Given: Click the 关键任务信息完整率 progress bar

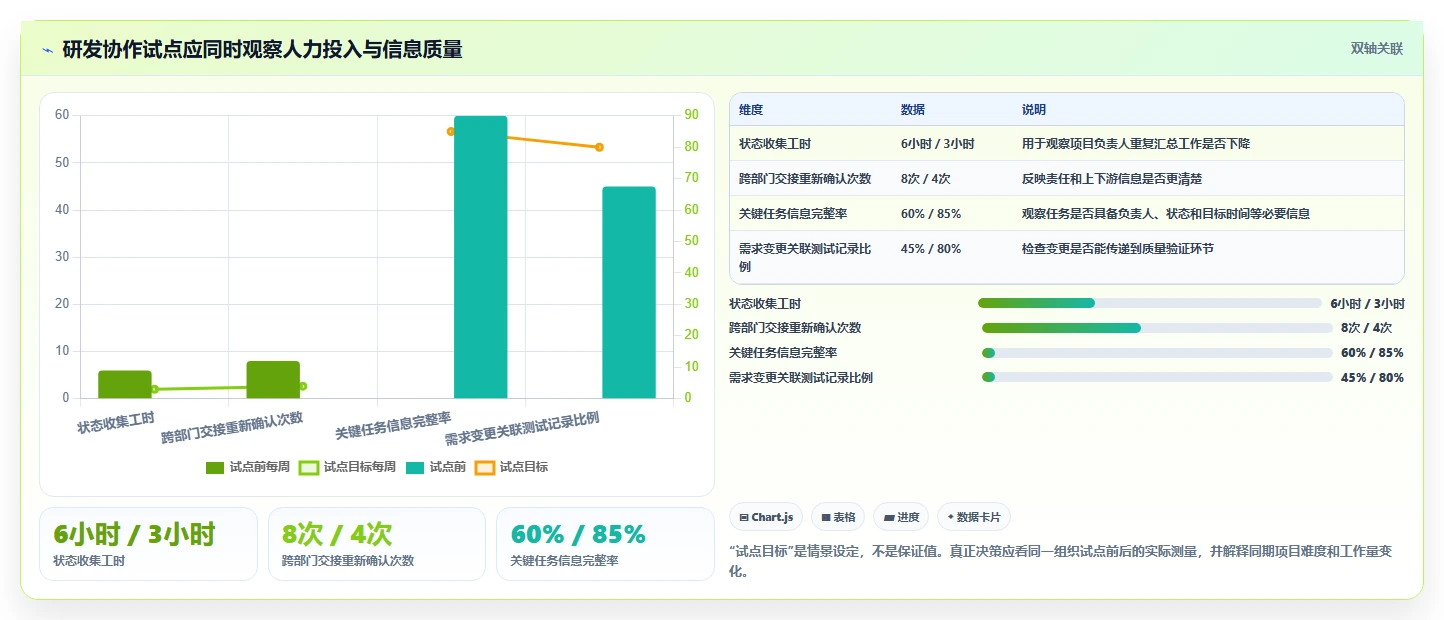Looking at the screenshot, I should (1157, 353).
